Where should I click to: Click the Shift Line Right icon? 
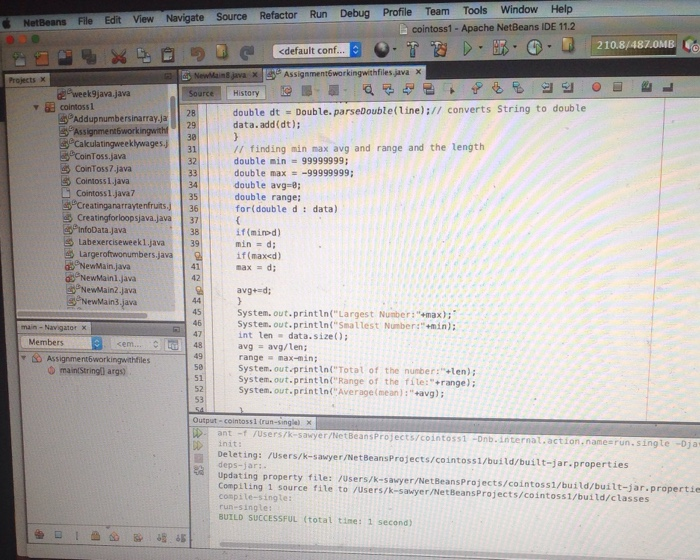[x=567, y=88]
